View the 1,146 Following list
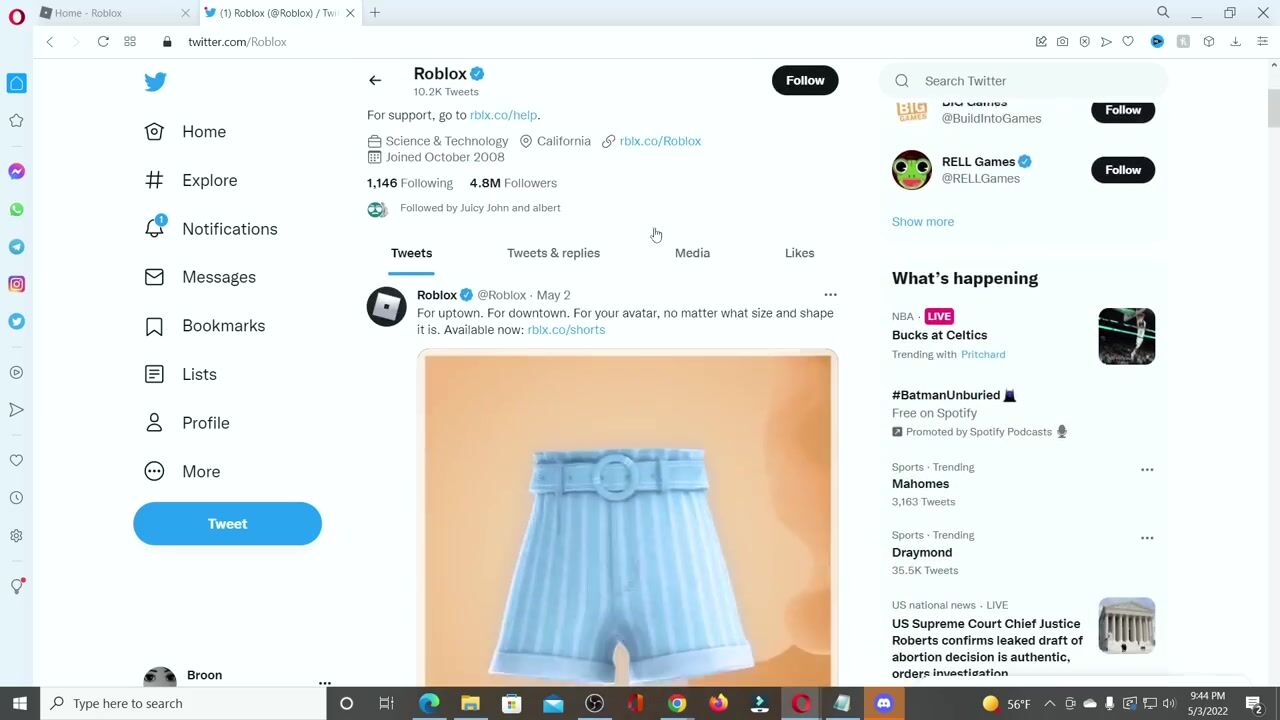This screenshot has height=720, width=1280. point(410,183)
